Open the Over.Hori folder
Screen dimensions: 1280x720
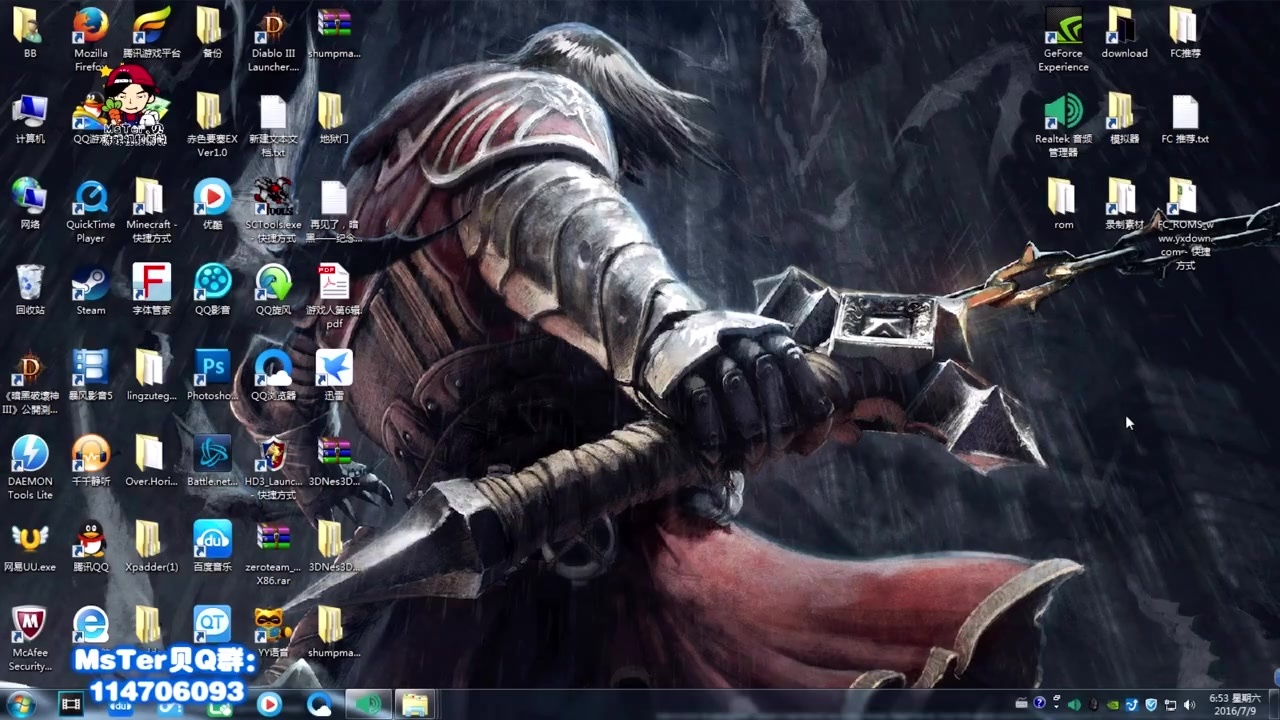pyautogui.click(x=151, y=461)
